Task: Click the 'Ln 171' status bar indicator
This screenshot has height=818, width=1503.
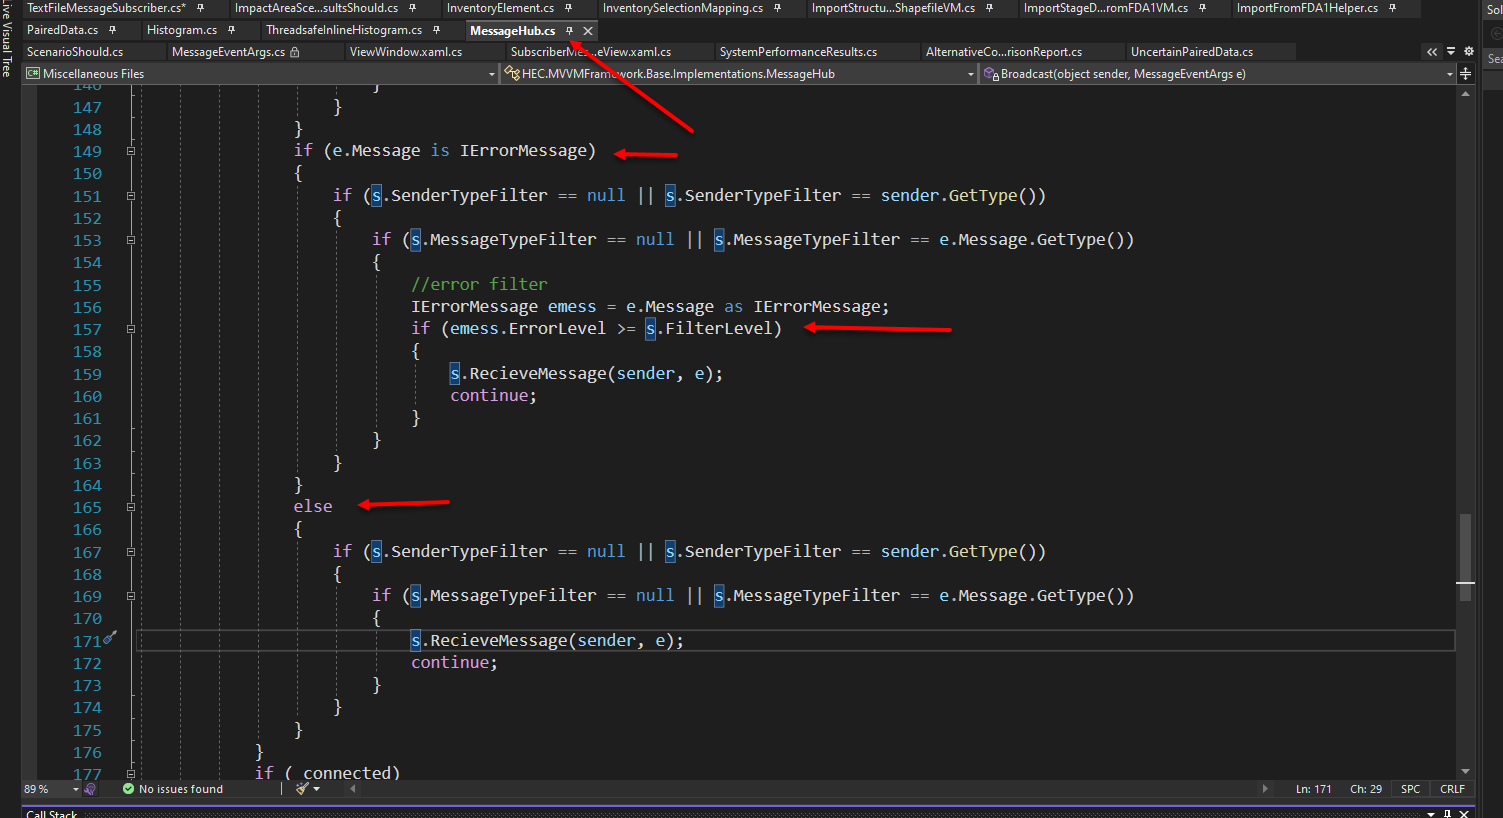Action: click(x=1313, y=788)
